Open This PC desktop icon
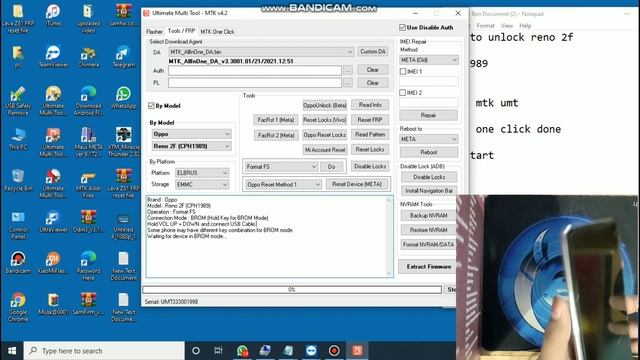 point(18,139)
